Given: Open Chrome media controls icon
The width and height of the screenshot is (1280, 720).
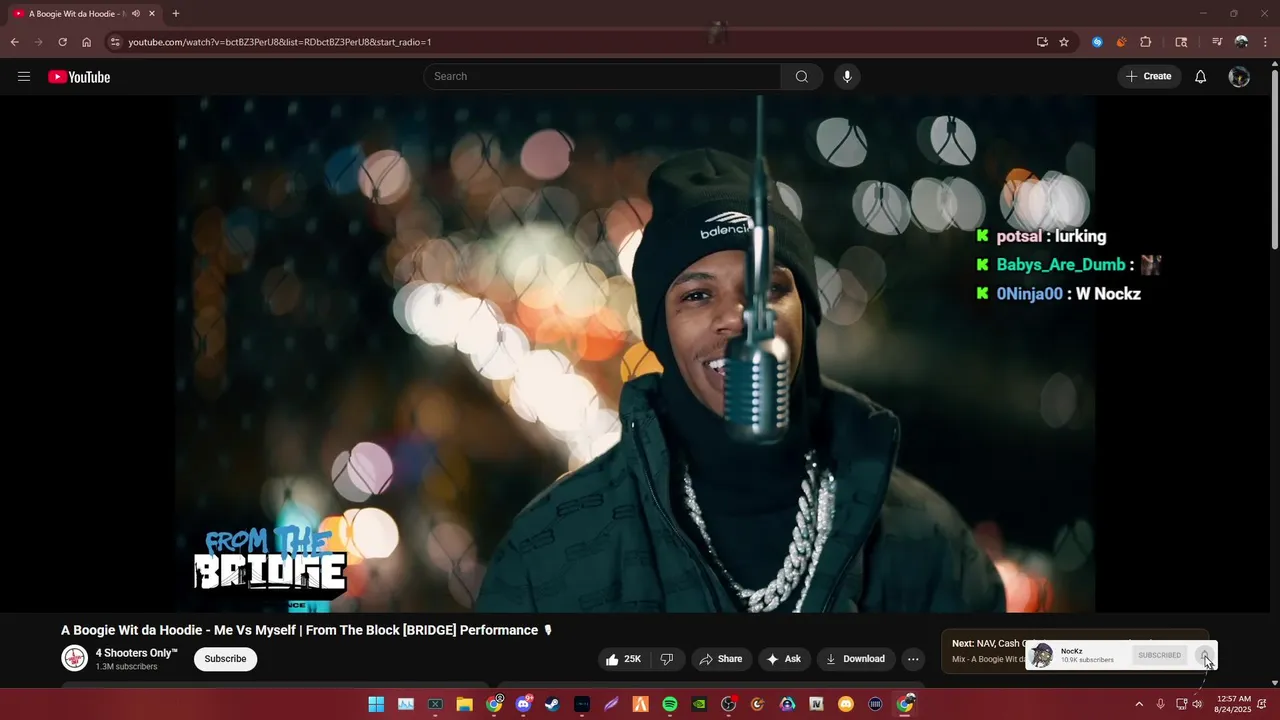Looking at the screenshot, I should [x=1217, y=42].
